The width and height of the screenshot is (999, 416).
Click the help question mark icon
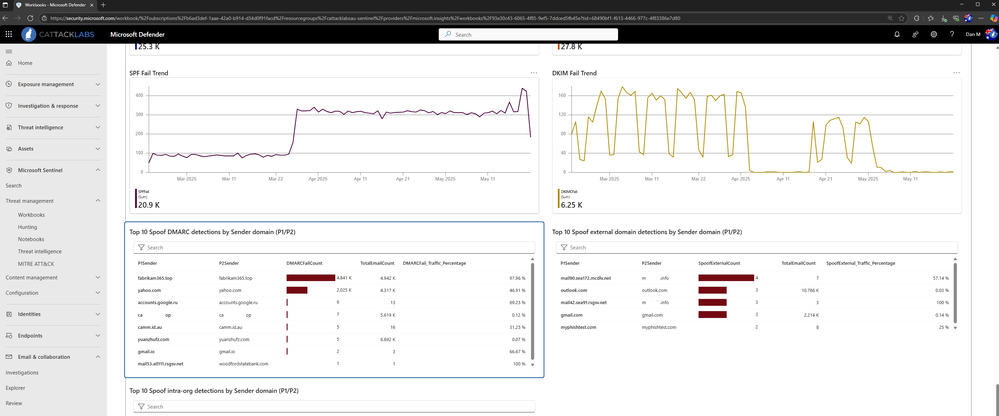[952, 34]
